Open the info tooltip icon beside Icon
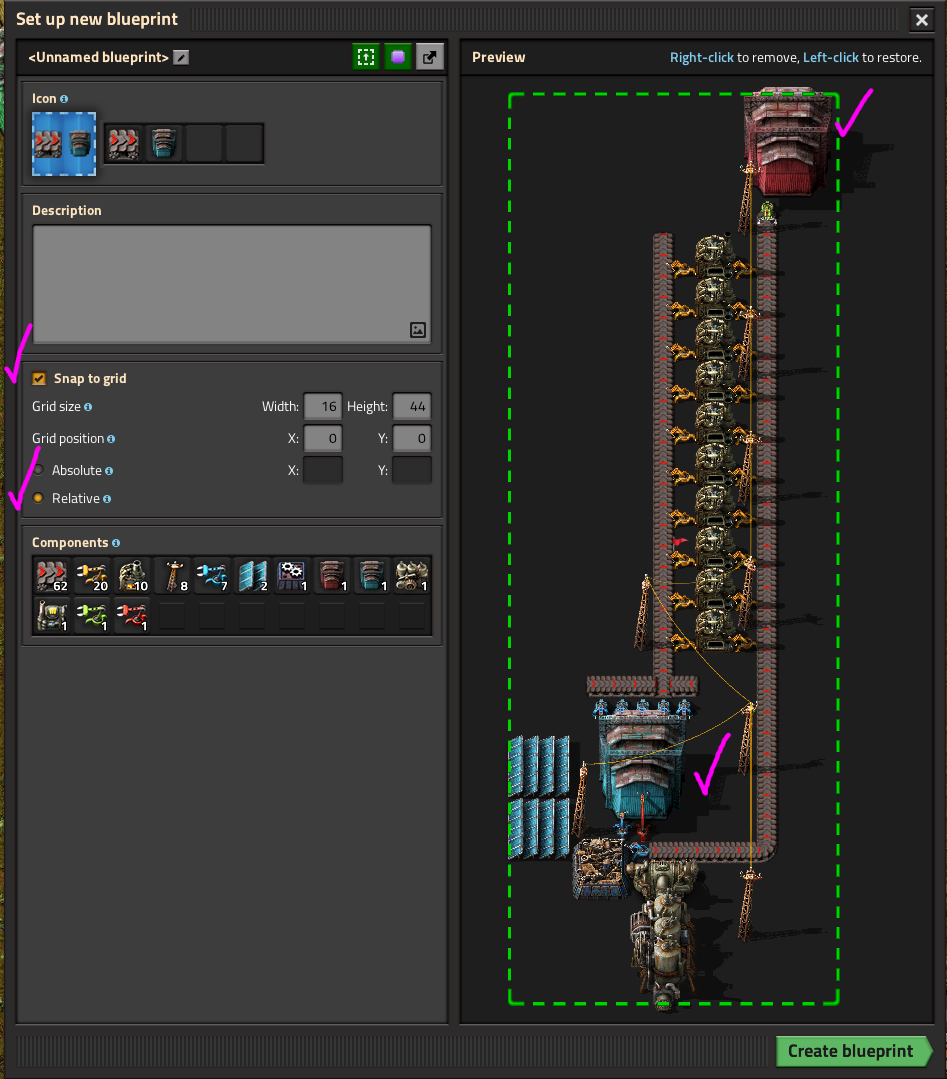This screenshot has height=1079, width=947. (64, 99)
